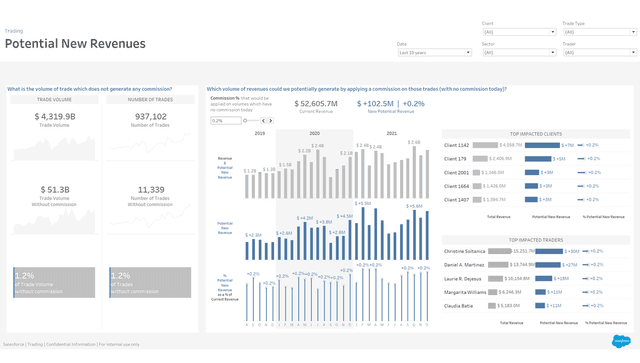Screen dimensions: 640x363
Task: Select Christine Soltanica trader row
Action: (x=536, y=251)
